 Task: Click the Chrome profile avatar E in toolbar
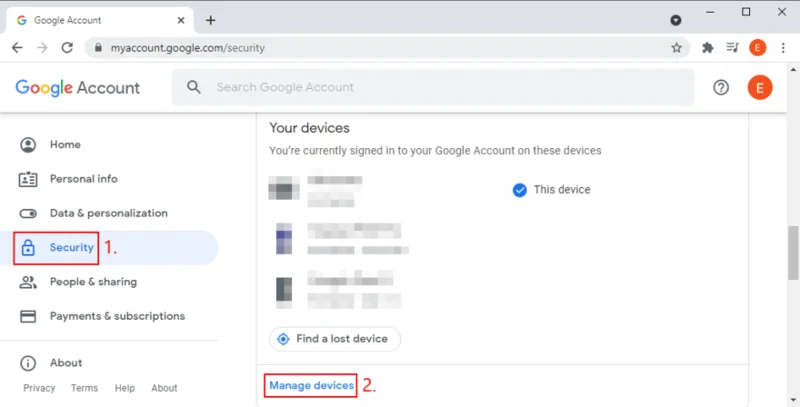click(x=758, y=47)
